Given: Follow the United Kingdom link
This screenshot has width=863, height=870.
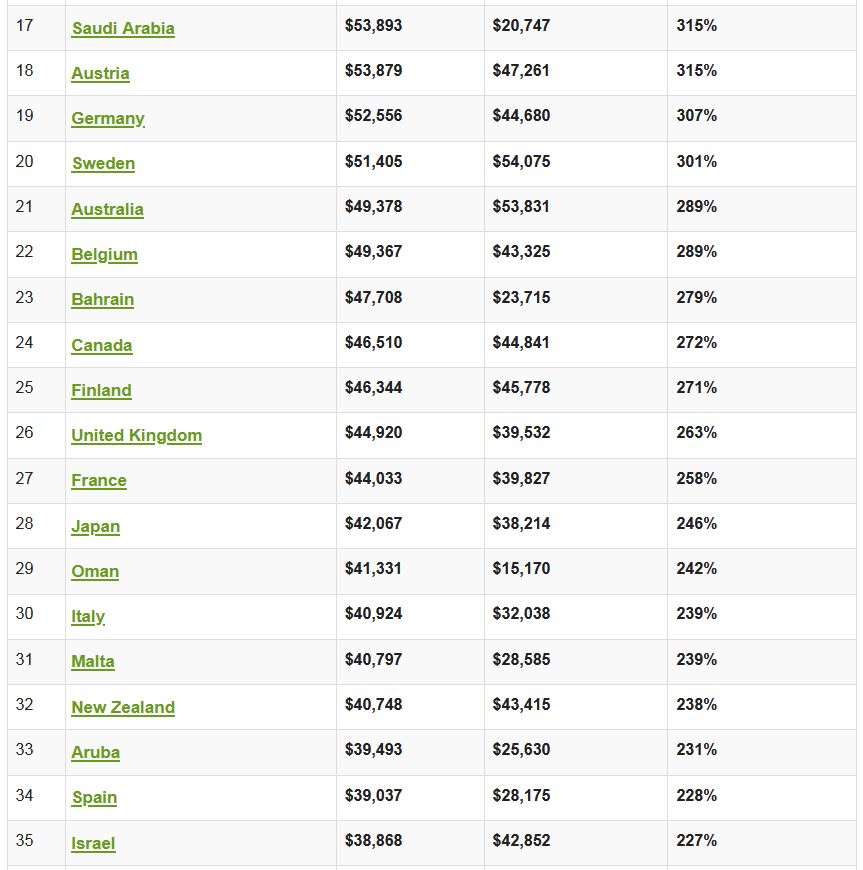Looking at the screenshot, I should [136, 435].
